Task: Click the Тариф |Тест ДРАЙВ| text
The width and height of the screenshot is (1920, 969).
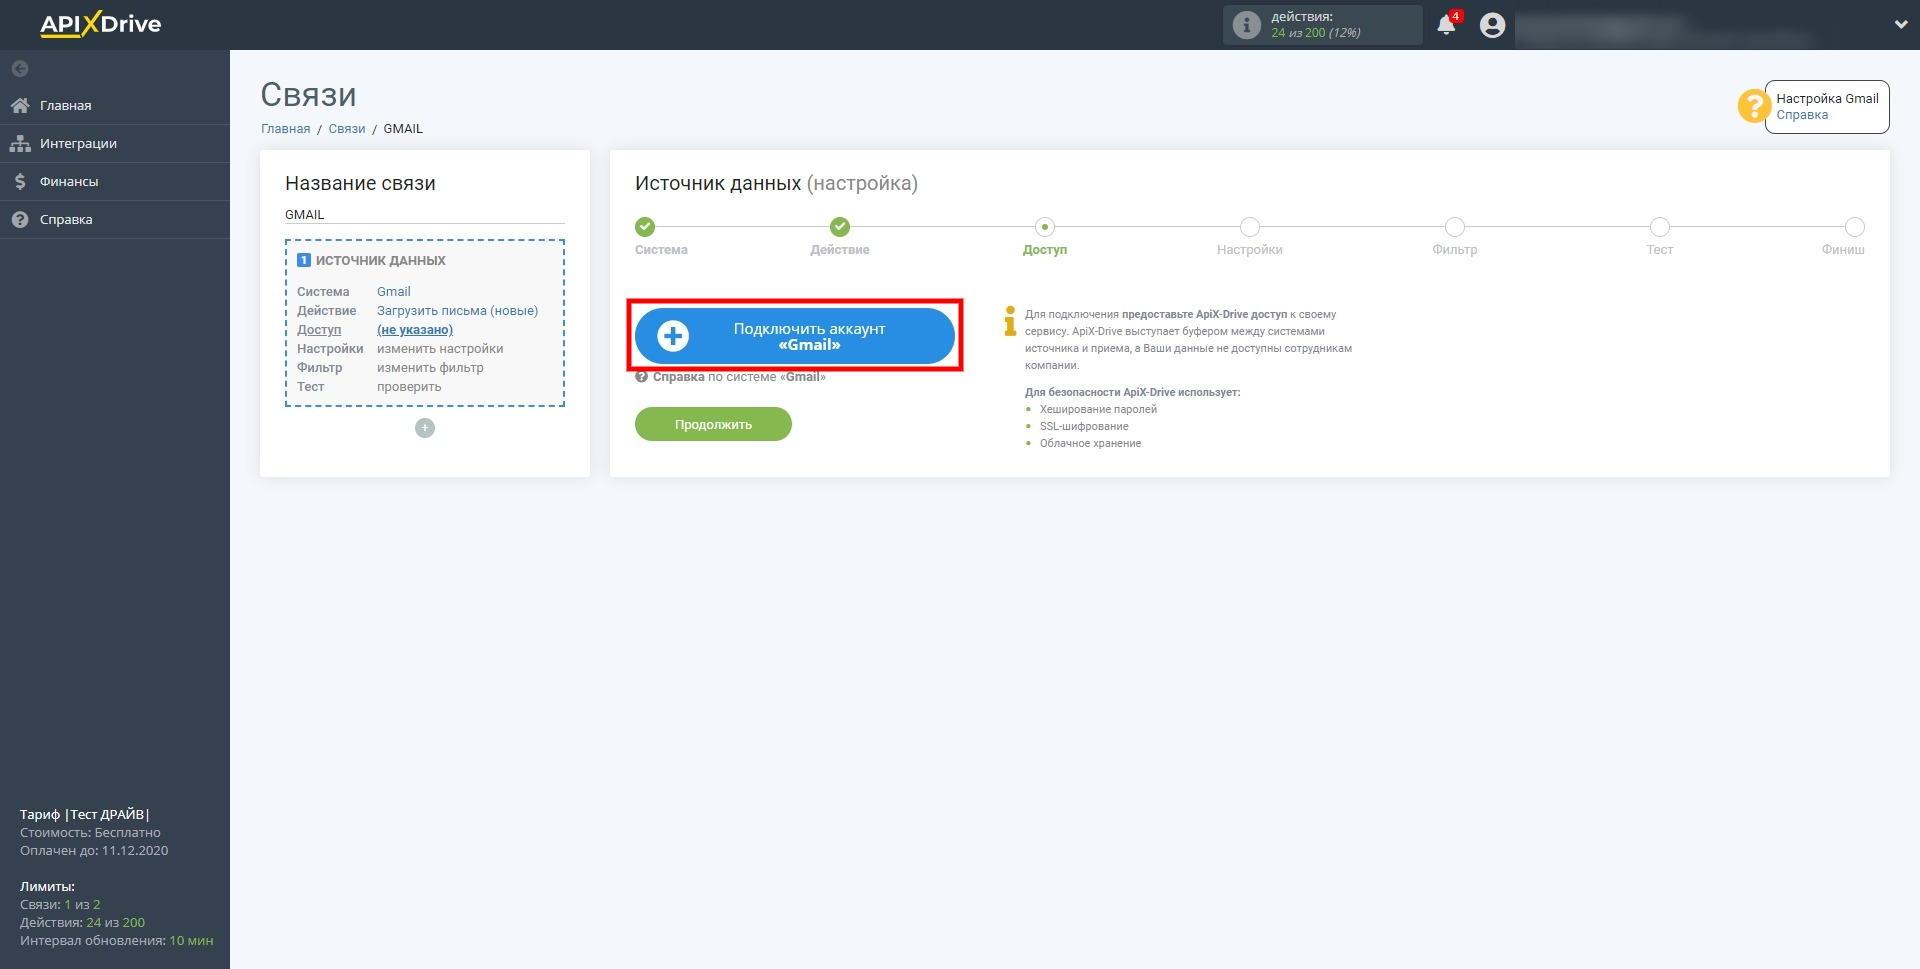Action: (x=85, y=814)
